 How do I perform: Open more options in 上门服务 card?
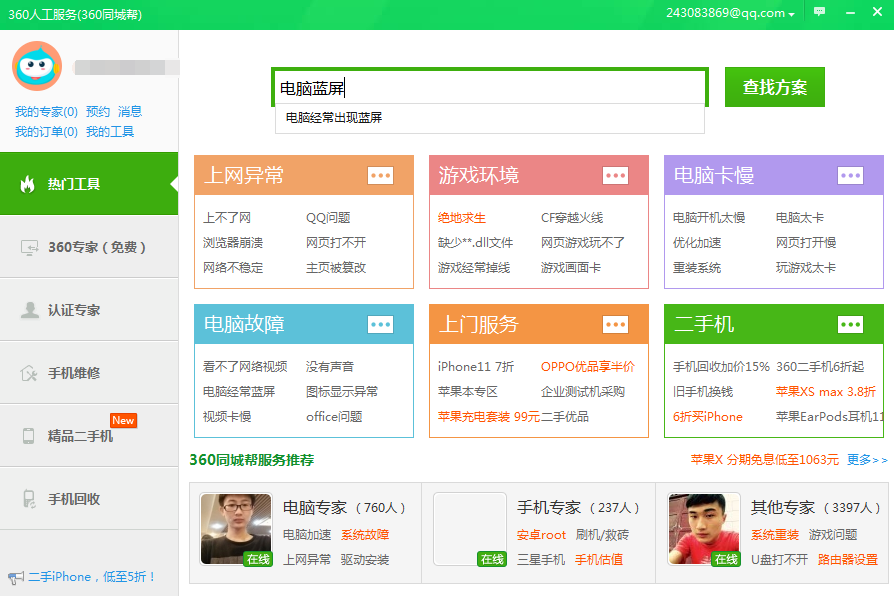[615, 324]
